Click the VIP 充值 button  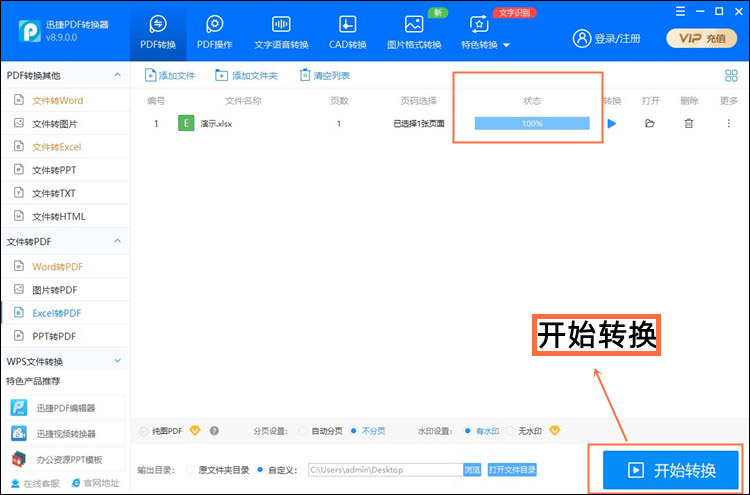pyautogui.click(x=702, y=38)
